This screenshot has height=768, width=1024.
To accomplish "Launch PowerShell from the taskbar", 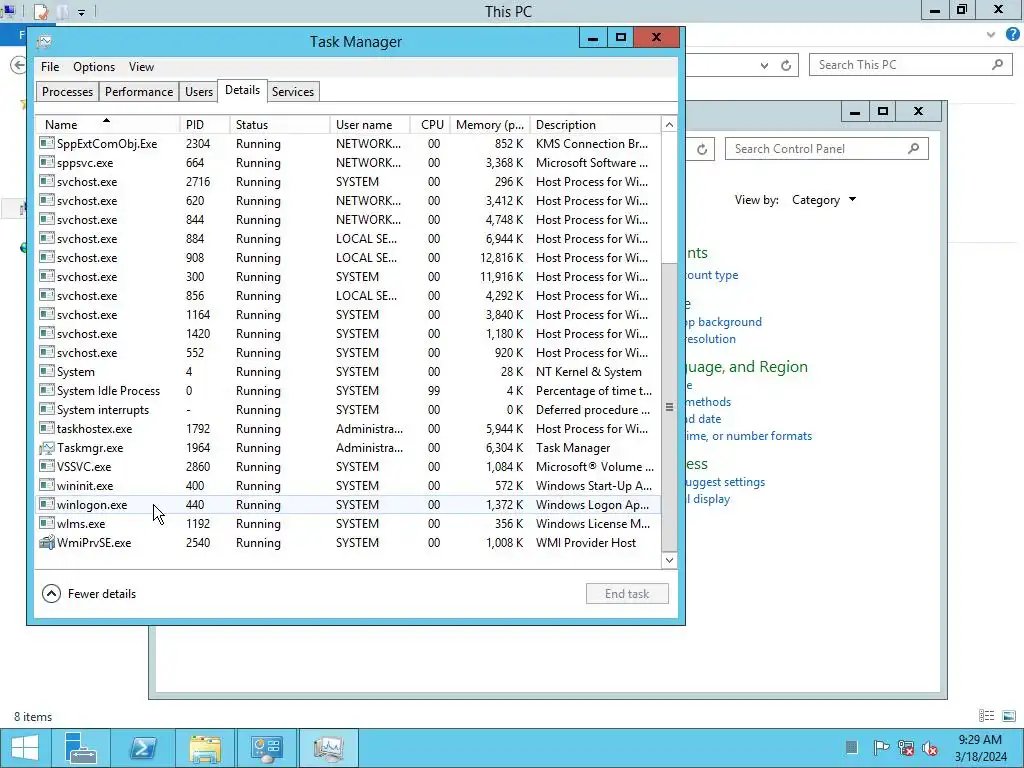I will 142,748.
